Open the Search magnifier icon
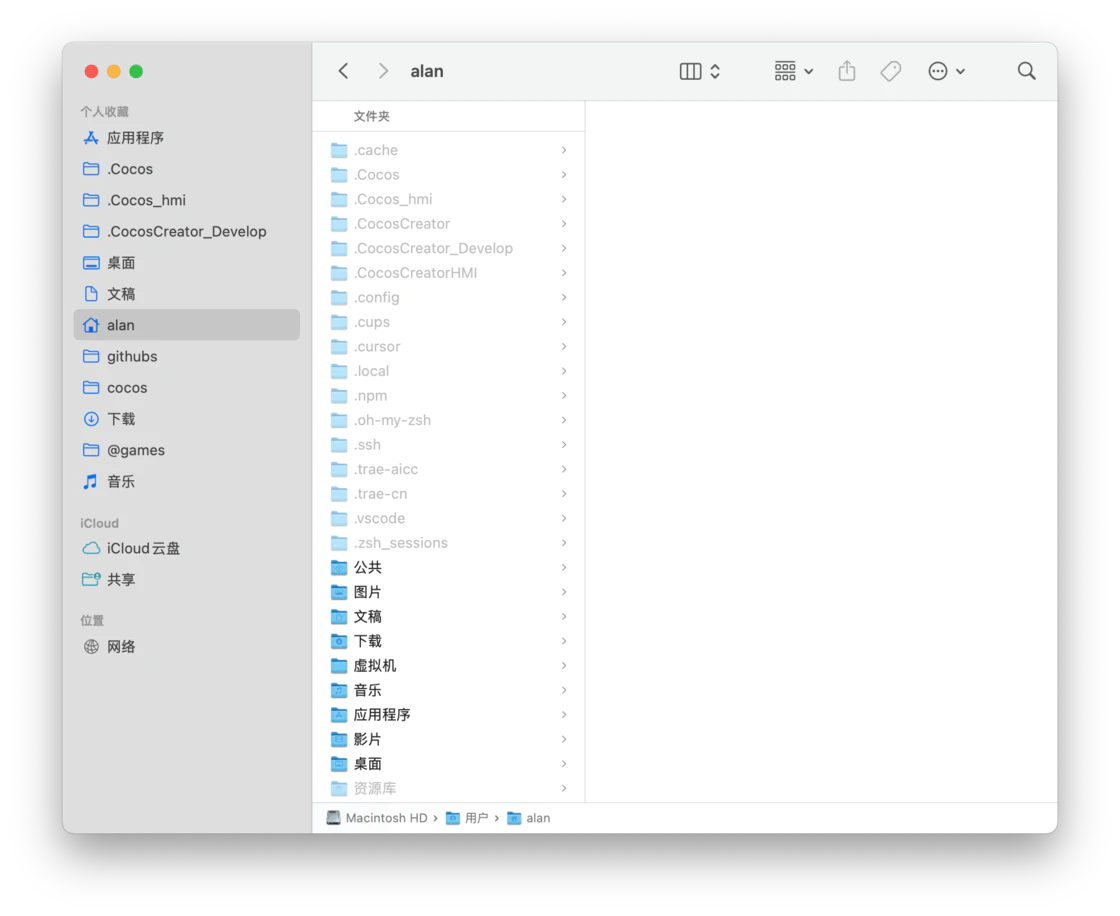The height and width of the screenshot is (916, 1120). (1026, 71)
